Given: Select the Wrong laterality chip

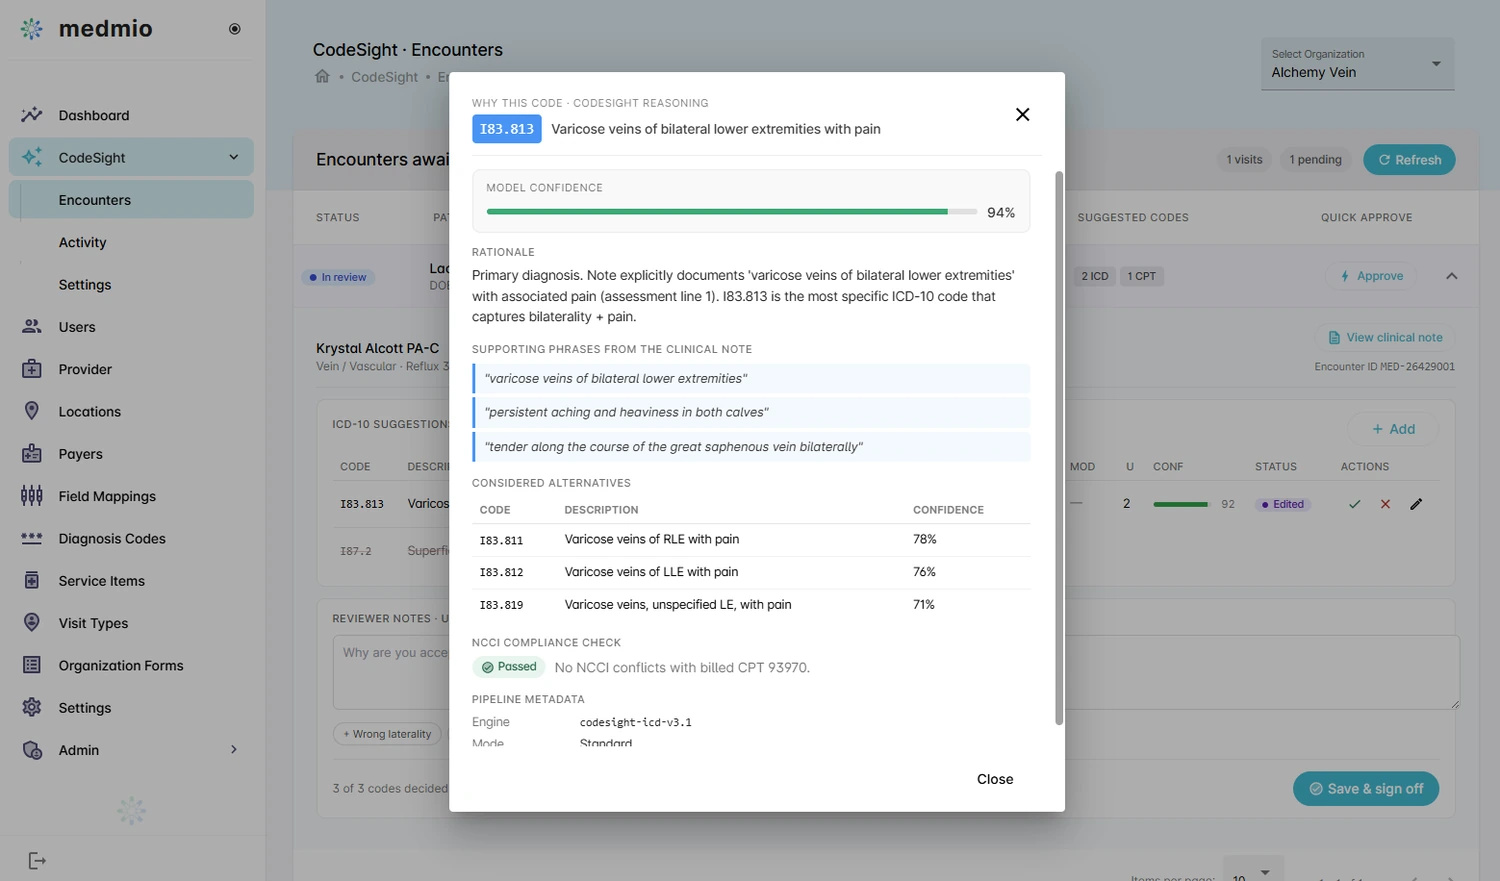Looking at the screenshot, I should pos(388,734).
